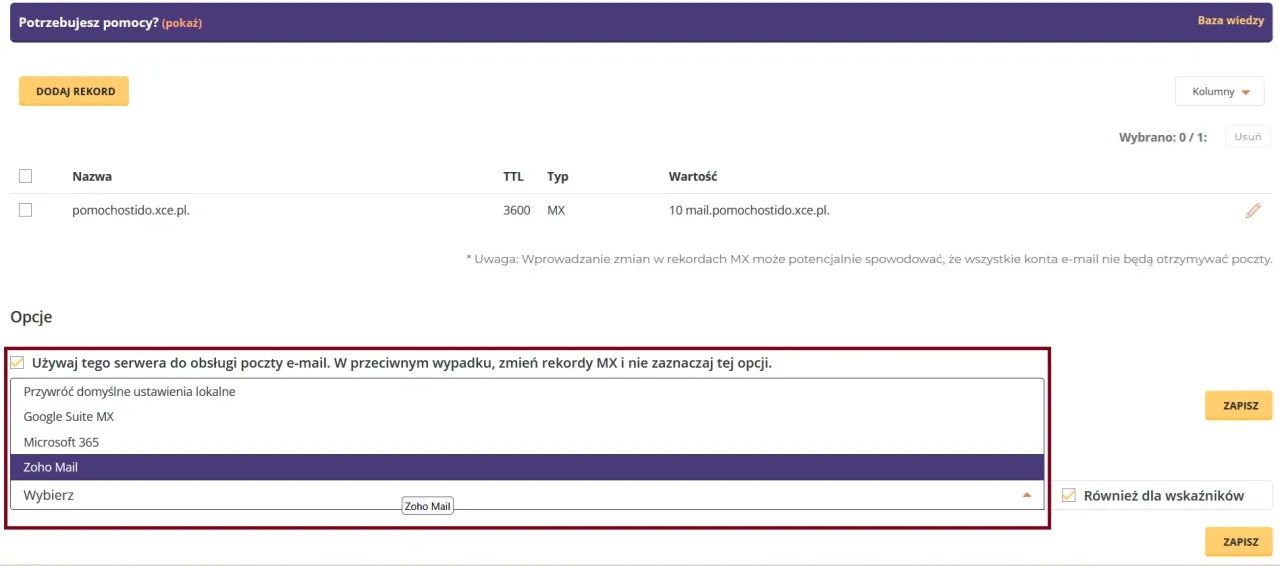Click the Wartość column header
The height and width of the screenshot is (566, 1280).
(x=692, y=177)
